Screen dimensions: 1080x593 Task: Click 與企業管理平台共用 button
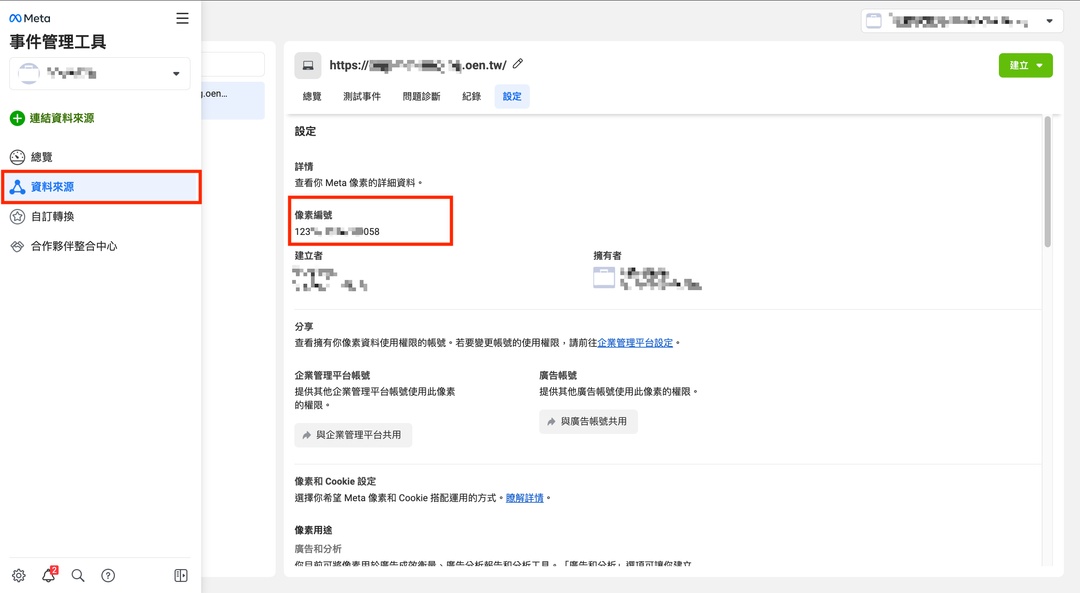353,435
